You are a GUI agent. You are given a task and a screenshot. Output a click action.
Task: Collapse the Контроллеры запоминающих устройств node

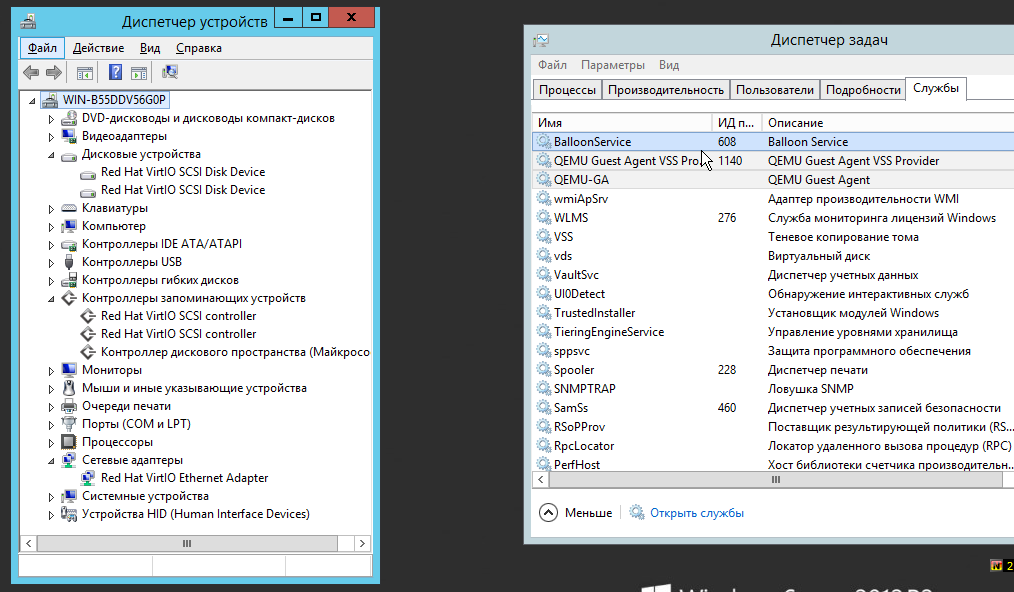(51, 299)
